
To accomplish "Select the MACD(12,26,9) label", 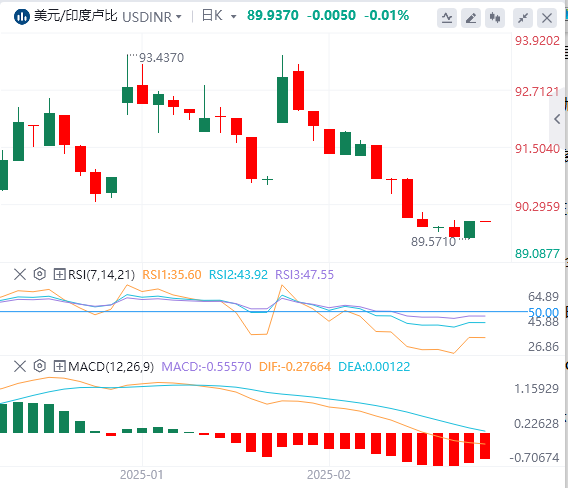I will click(111, 367).
